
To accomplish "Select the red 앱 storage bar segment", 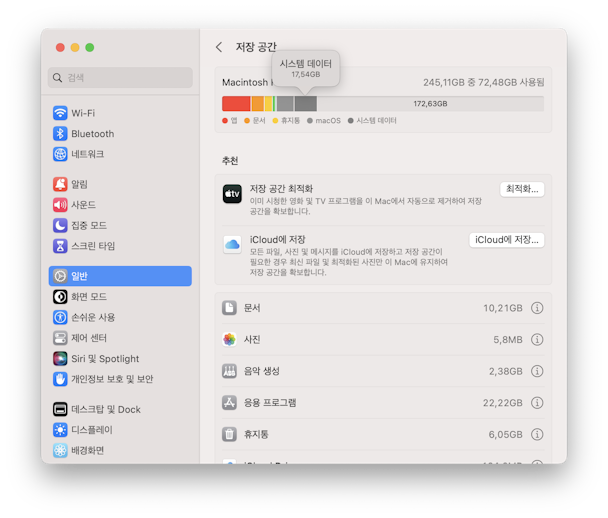I will pyautogui.click(x=236, y=104).
